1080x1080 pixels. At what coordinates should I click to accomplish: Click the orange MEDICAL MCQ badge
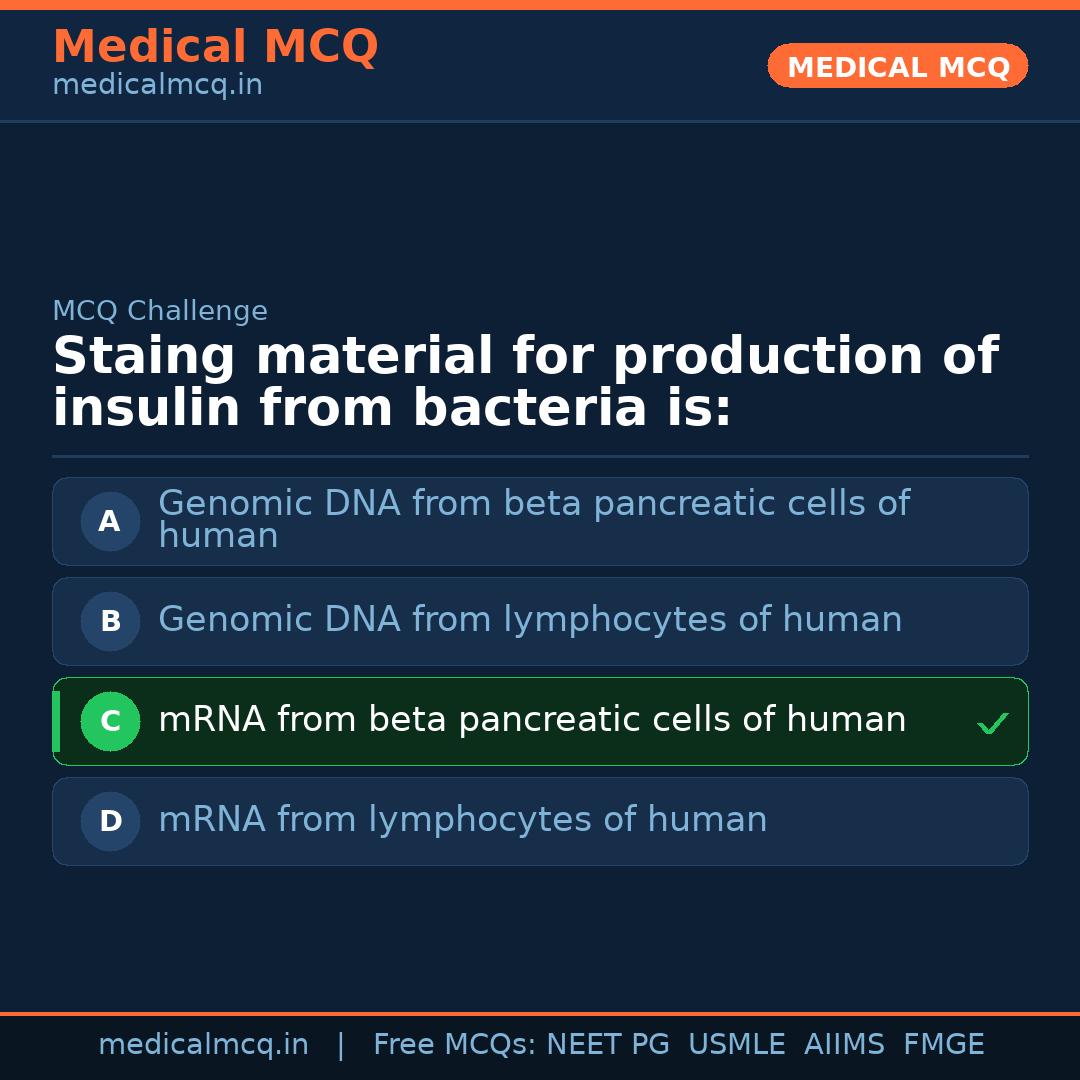tap(897, 66)
